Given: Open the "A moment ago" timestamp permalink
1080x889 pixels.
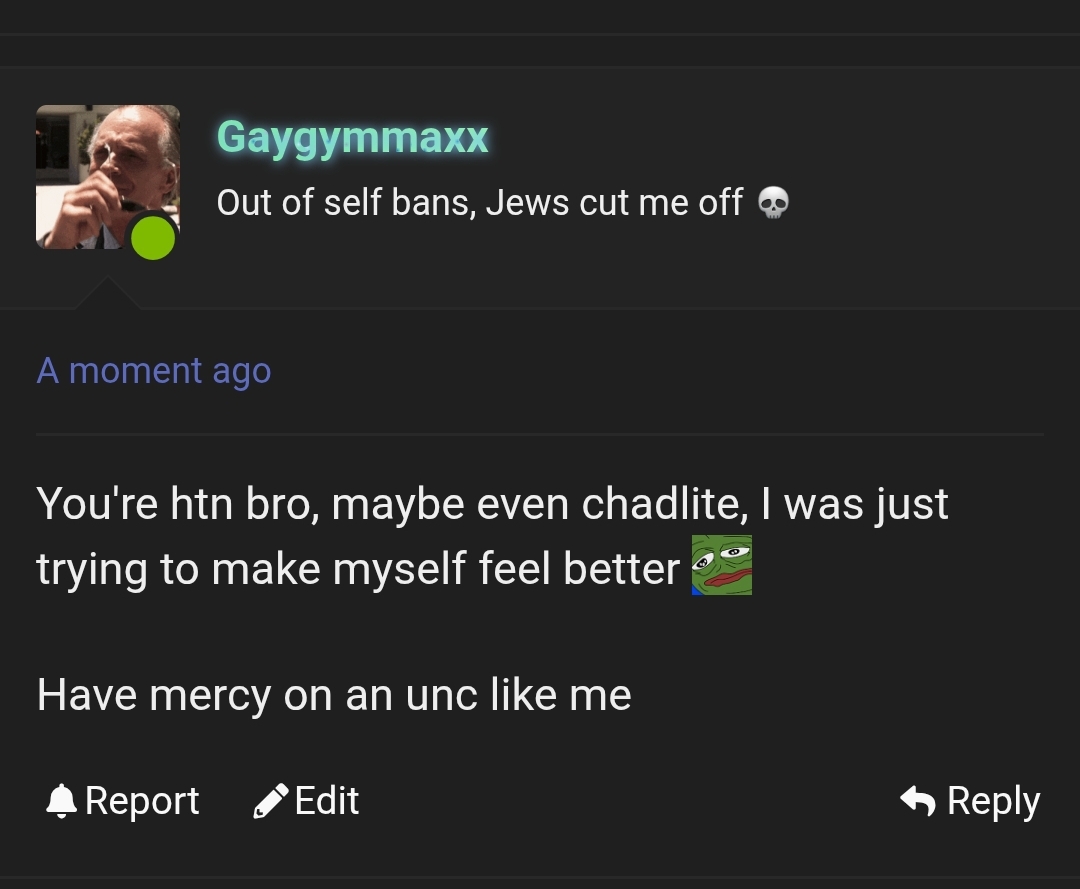Looking at the screenshot, I should [154, 371].
